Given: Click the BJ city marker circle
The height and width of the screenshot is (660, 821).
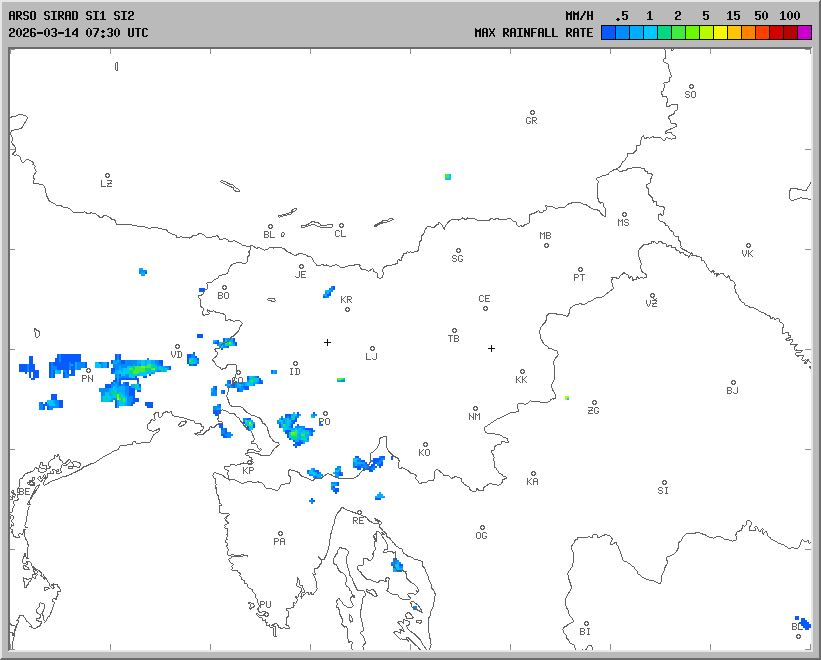Looking at the screenshot, I should coord(733,383).
